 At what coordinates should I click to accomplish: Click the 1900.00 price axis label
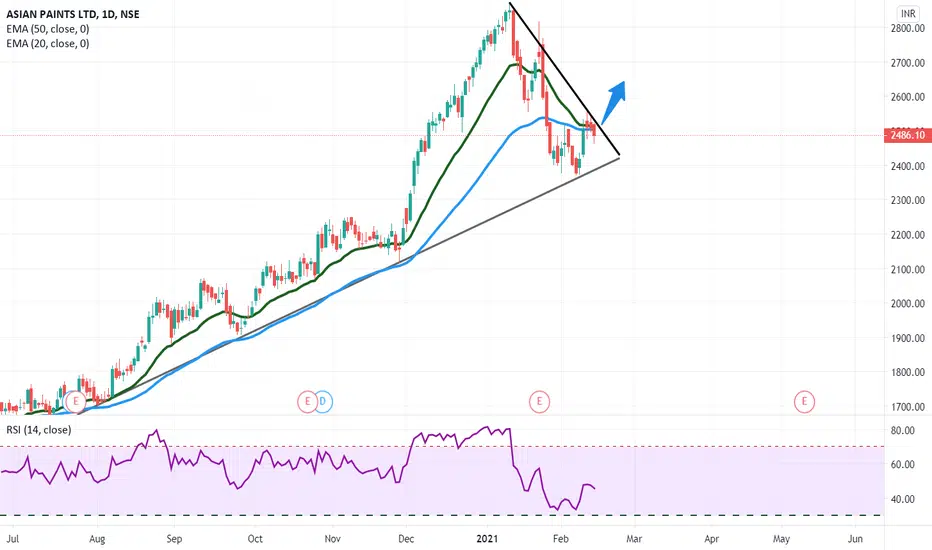click(x=908, y=338)
